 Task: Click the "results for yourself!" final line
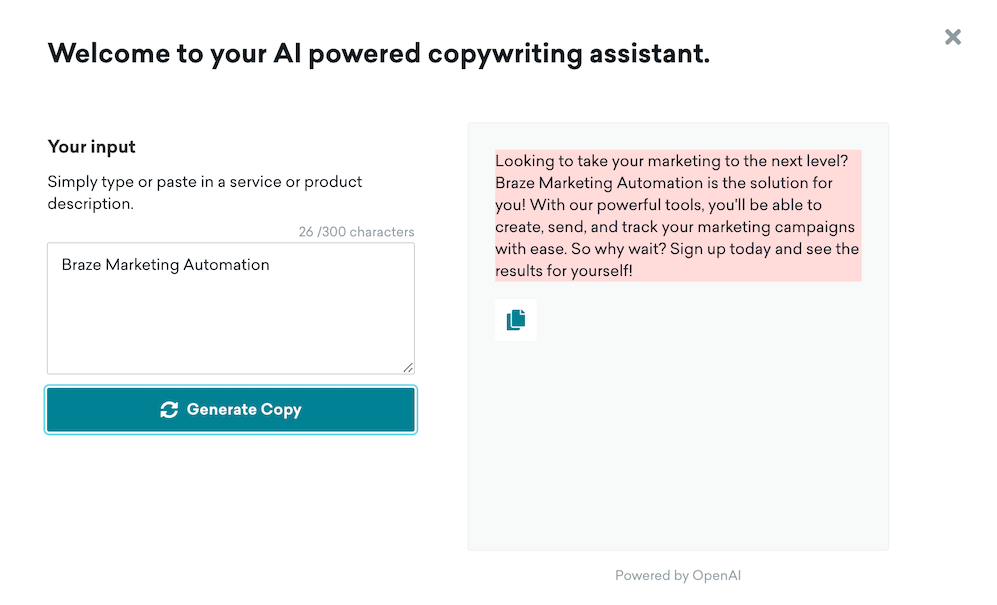[x=564, y=271]
